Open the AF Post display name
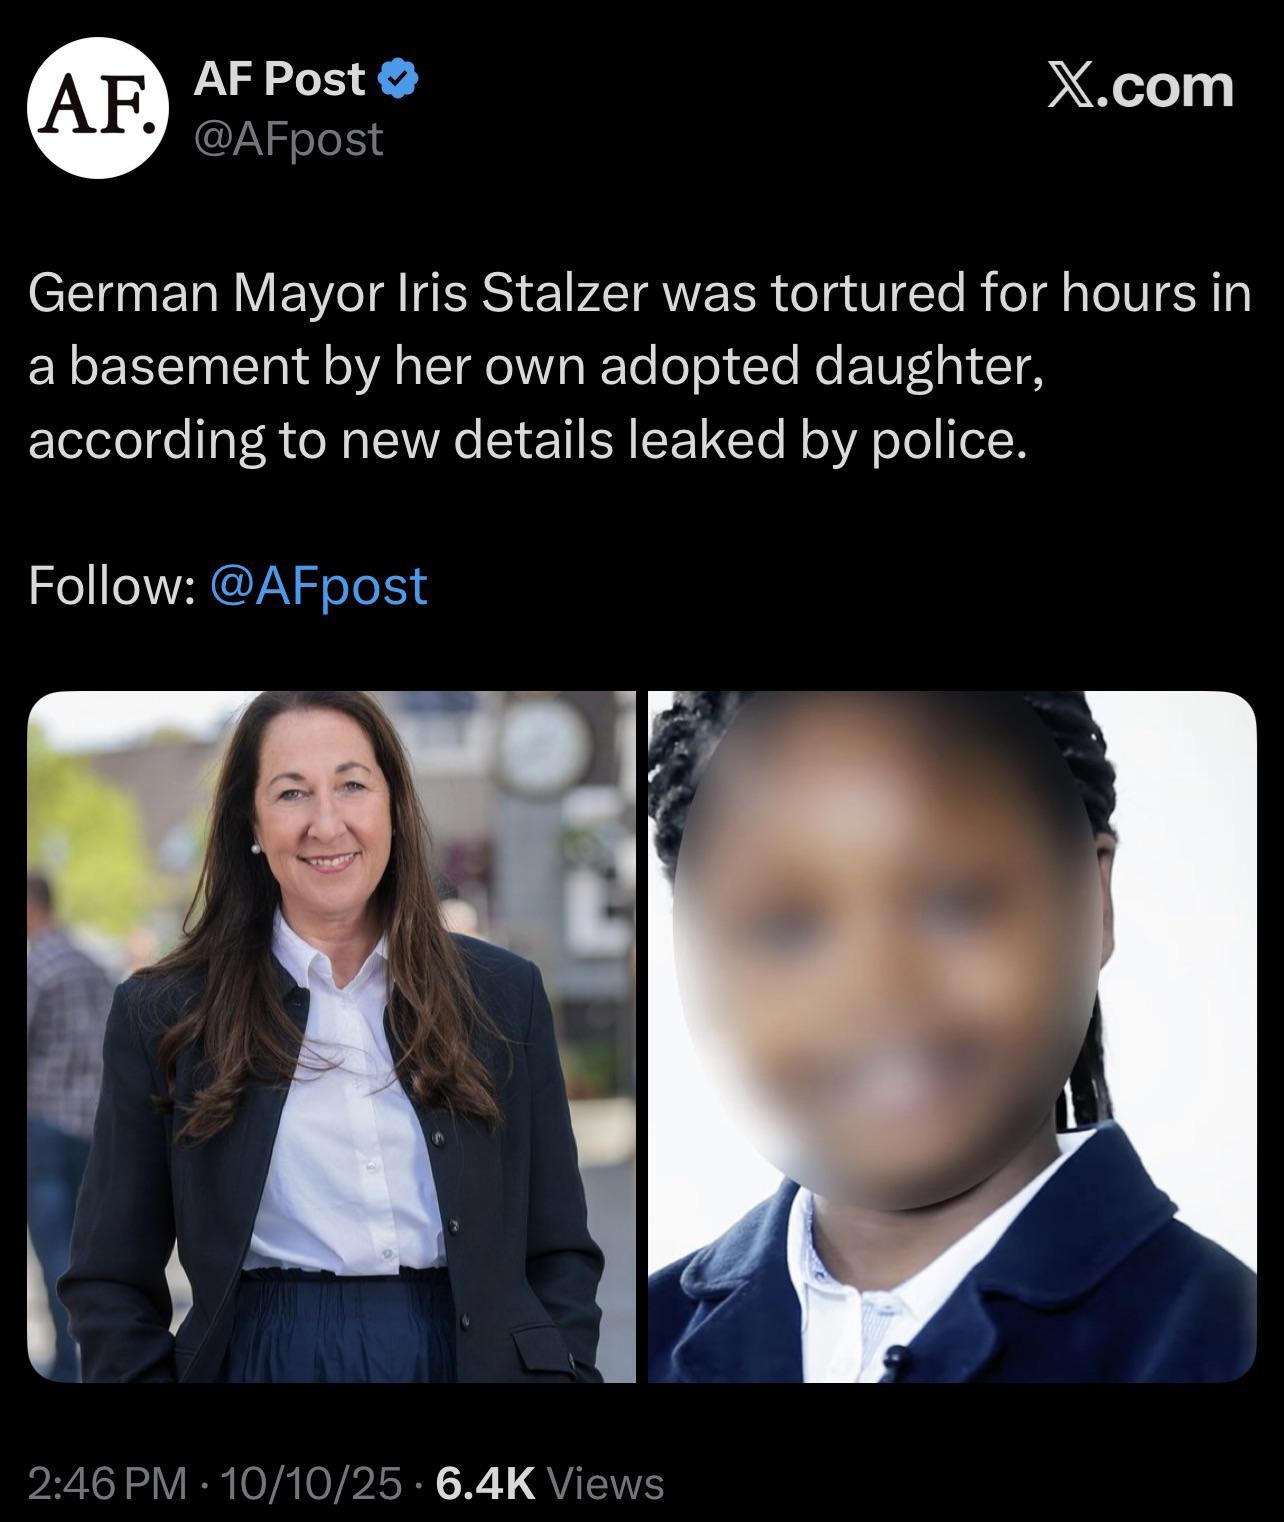 click(279, 79)
